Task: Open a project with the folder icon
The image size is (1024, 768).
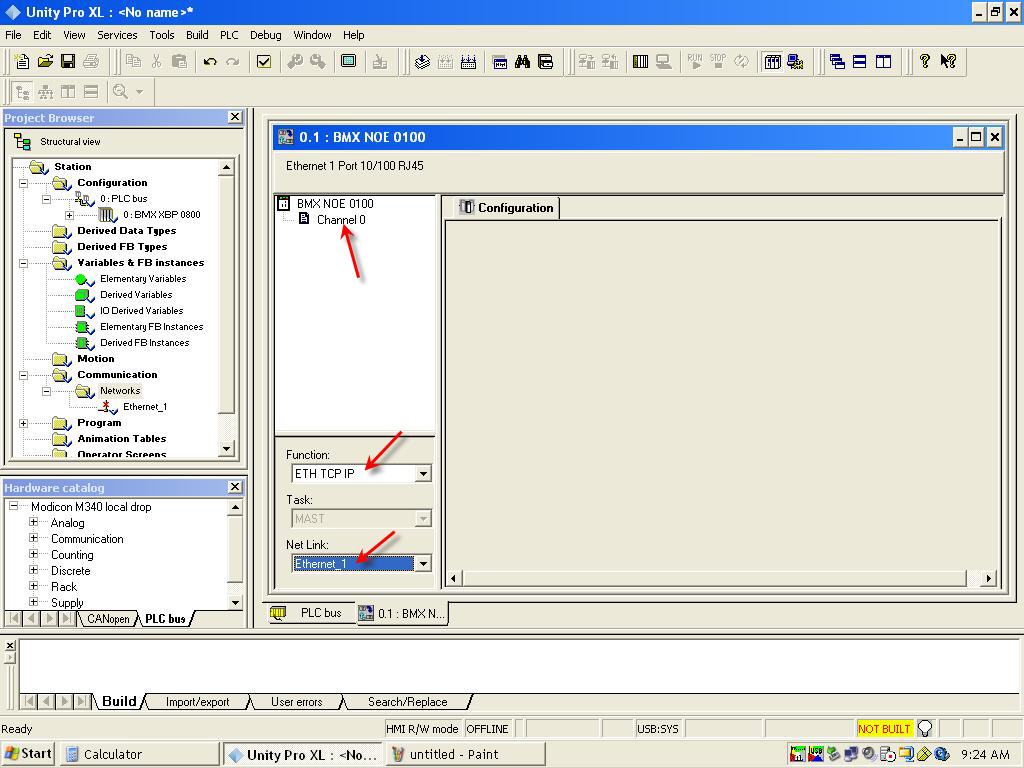Action: click(45, 61)
